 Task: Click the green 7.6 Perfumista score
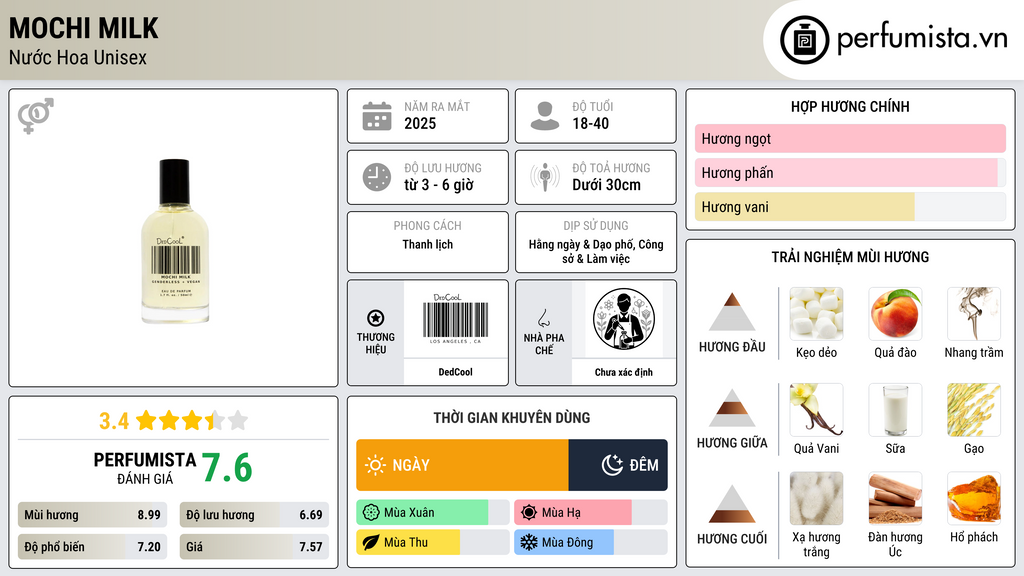coord(227,468)
